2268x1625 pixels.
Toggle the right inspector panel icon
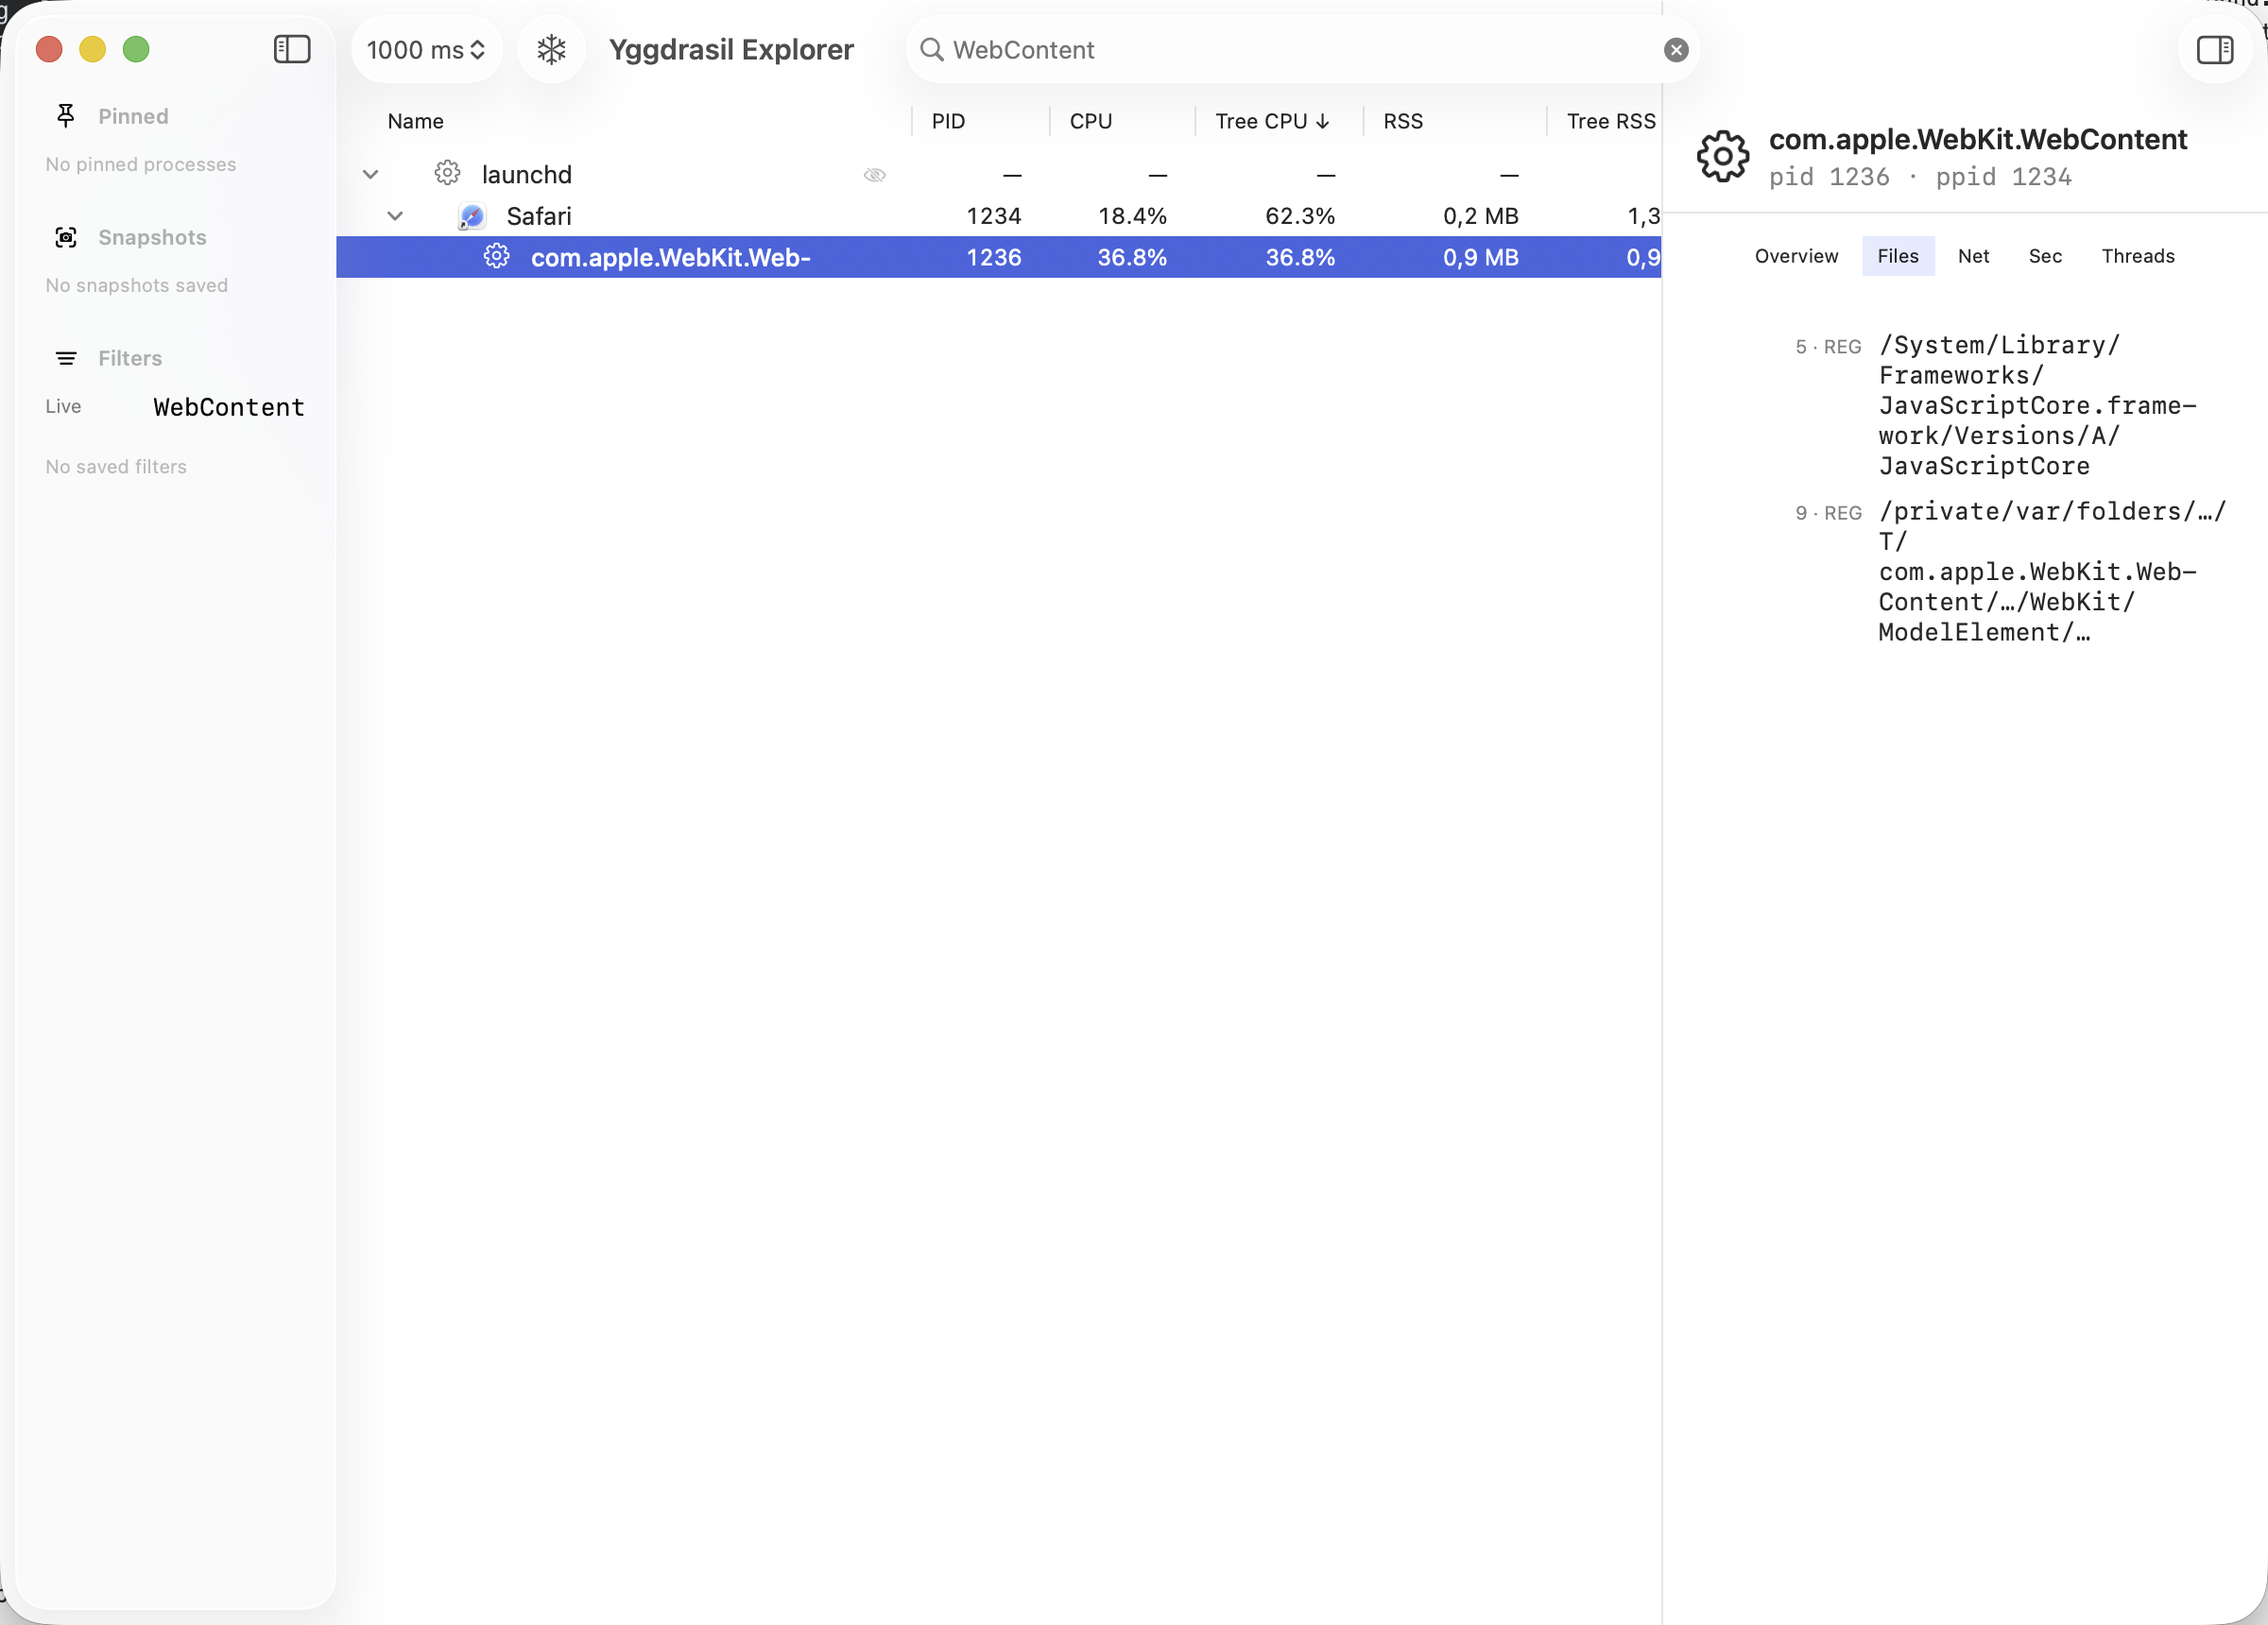pos(2214,49)
